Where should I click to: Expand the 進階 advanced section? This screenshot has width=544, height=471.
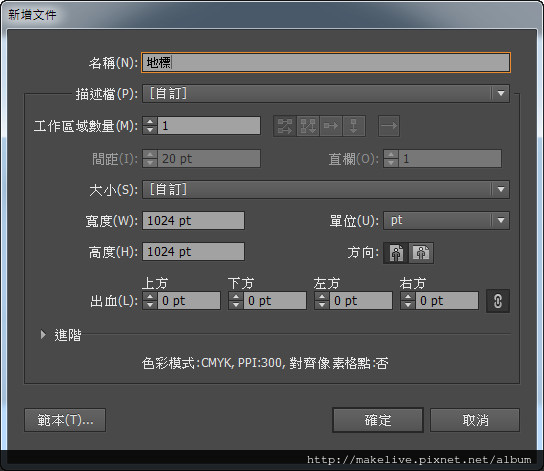(x=43, y=335)
